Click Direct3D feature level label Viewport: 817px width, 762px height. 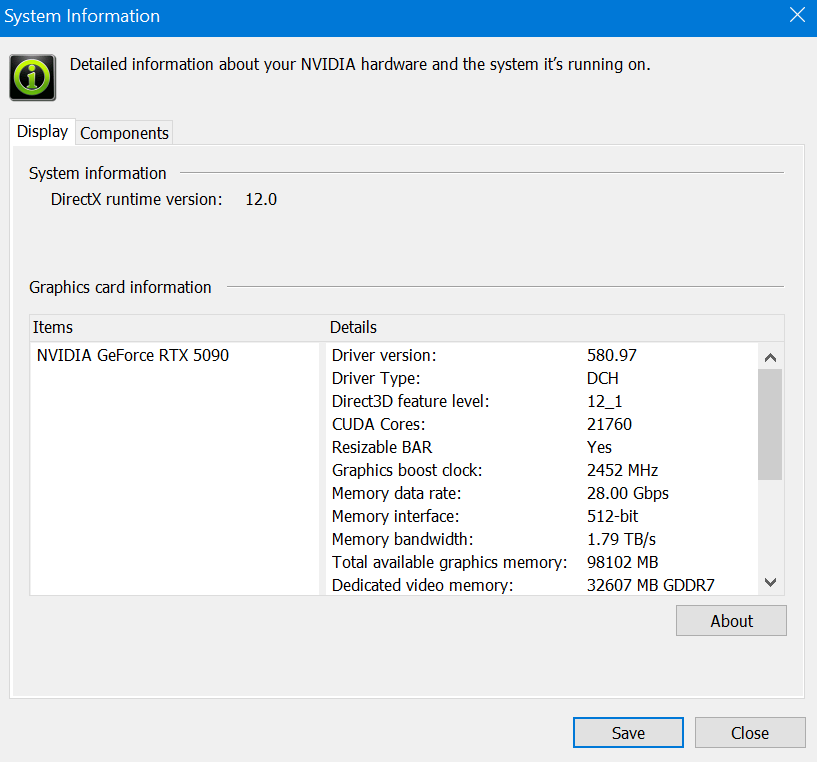[411, 401]
